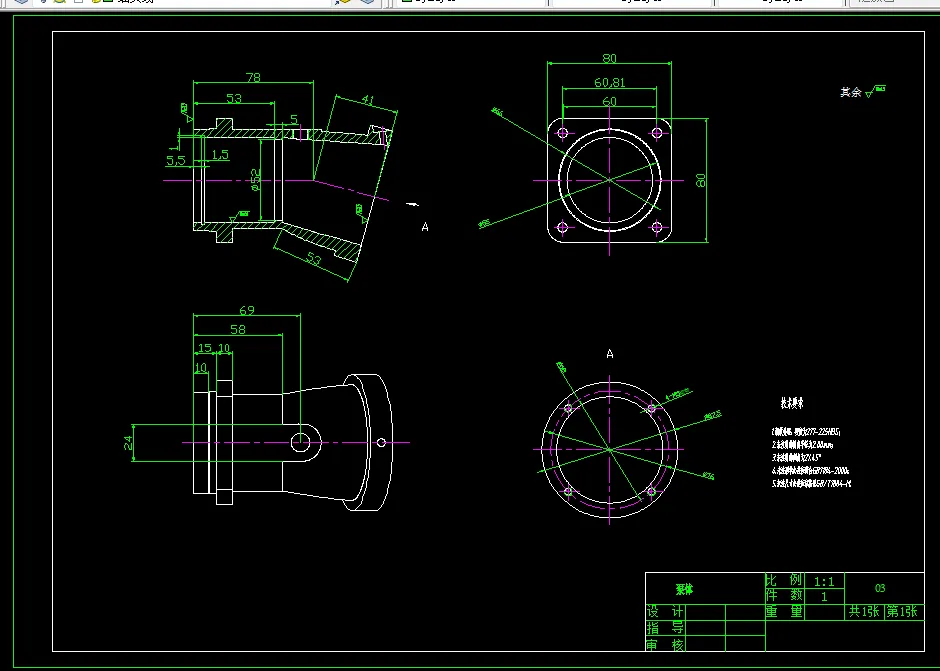940x671 pixels.
Task: Click the 设计 label in the title block
Action: point(665,612)
